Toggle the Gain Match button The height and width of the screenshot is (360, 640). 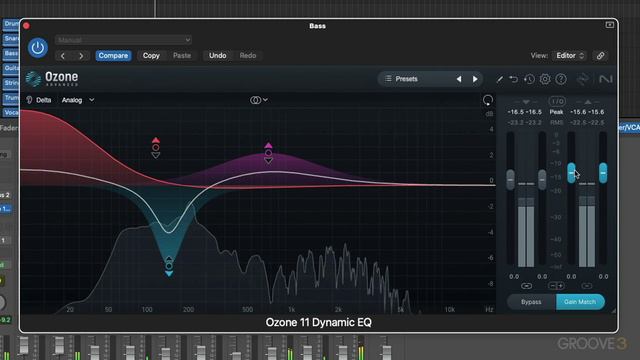[x=580, y=302]
